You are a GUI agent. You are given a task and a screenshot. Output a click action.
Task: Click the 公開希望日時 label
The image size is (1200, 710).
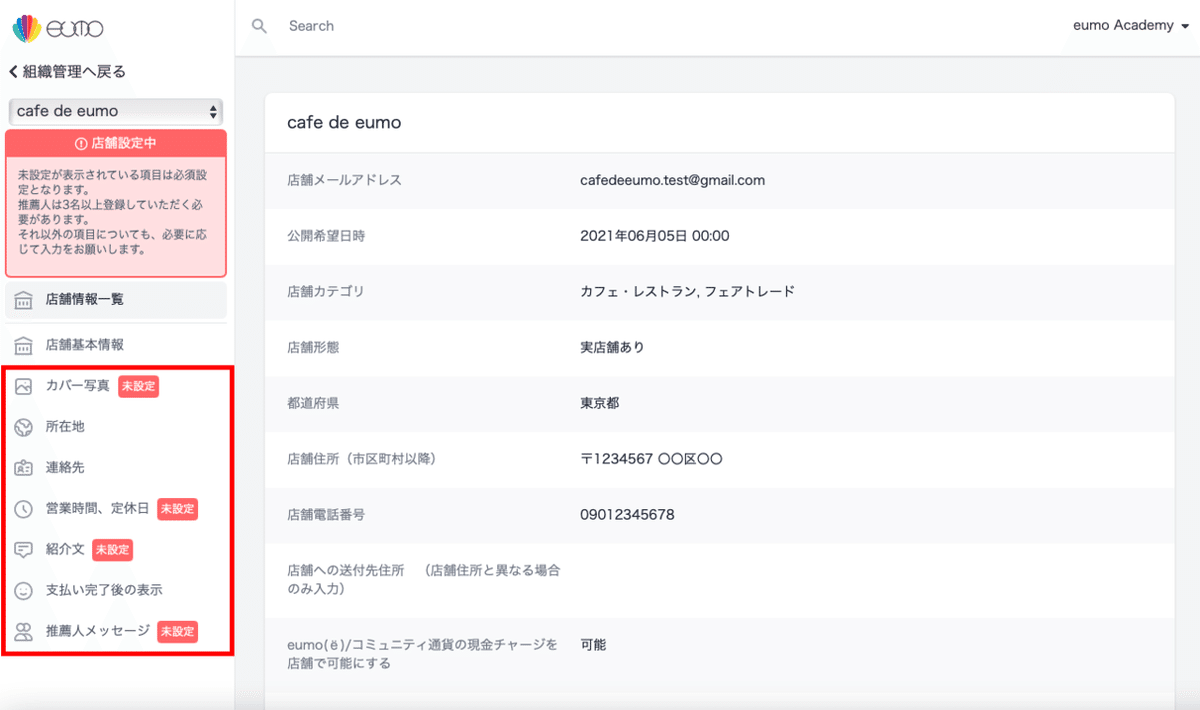[326, 236]
